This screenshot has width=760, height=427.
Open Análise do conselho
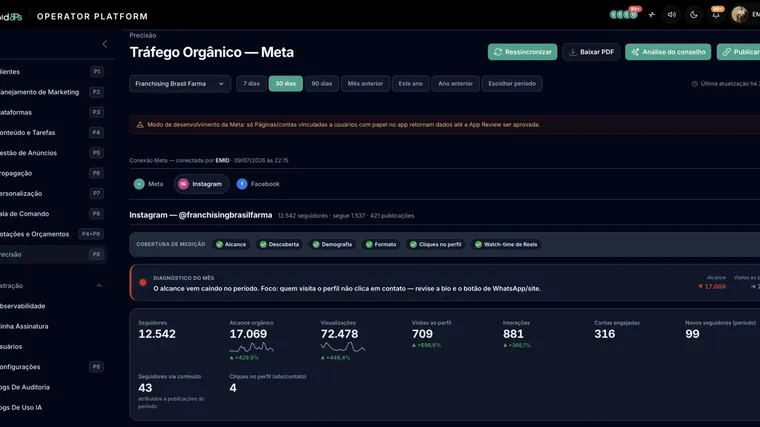point(668,52)
